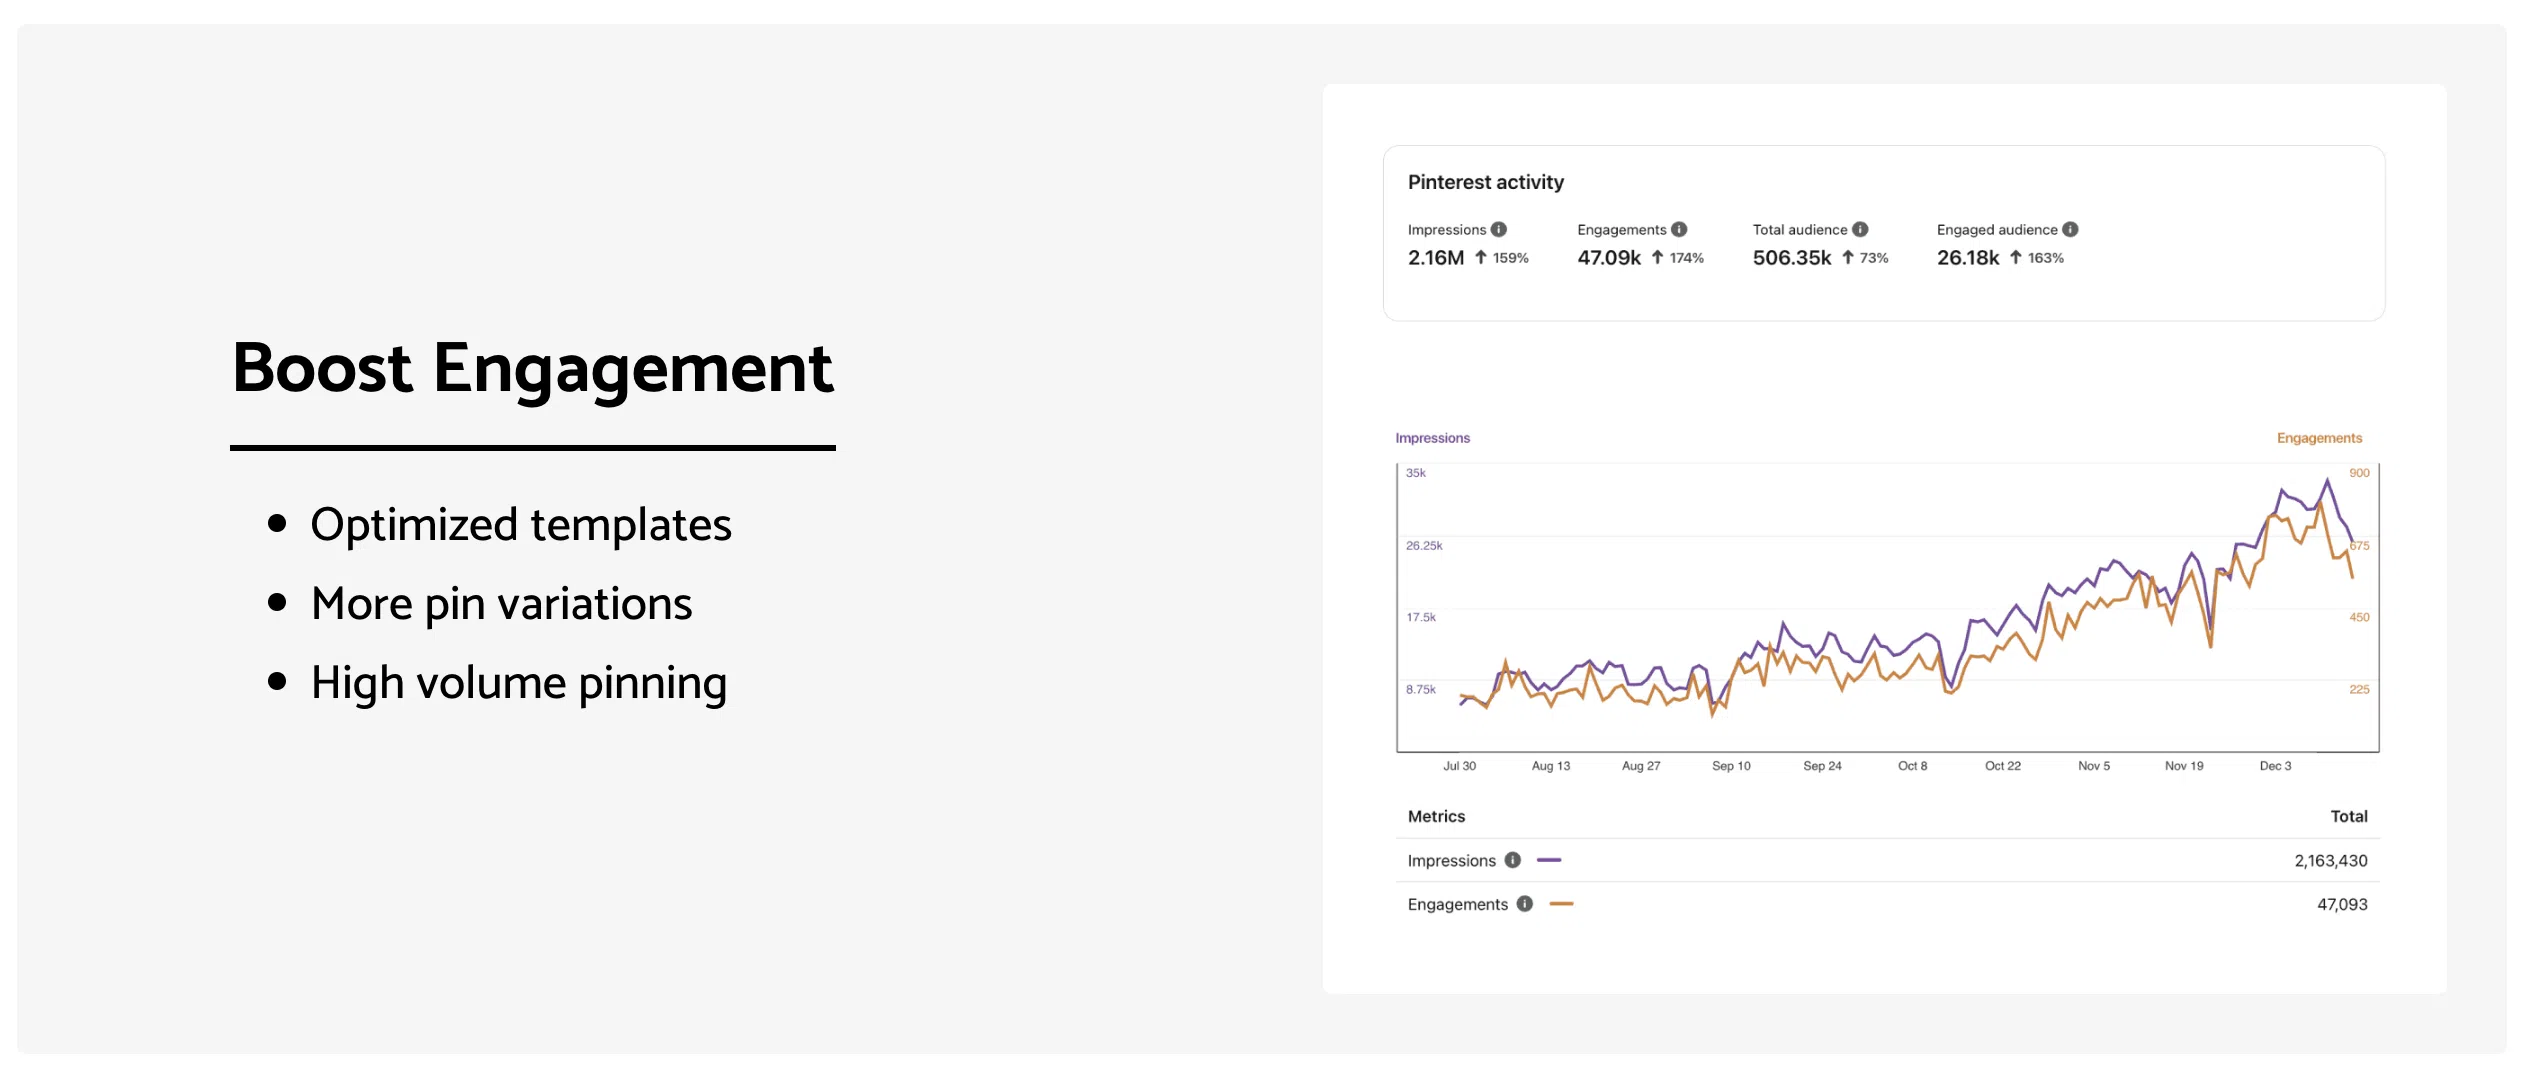
Task: Click info icon beside Engagements stat
Action: coord(1679,229)
